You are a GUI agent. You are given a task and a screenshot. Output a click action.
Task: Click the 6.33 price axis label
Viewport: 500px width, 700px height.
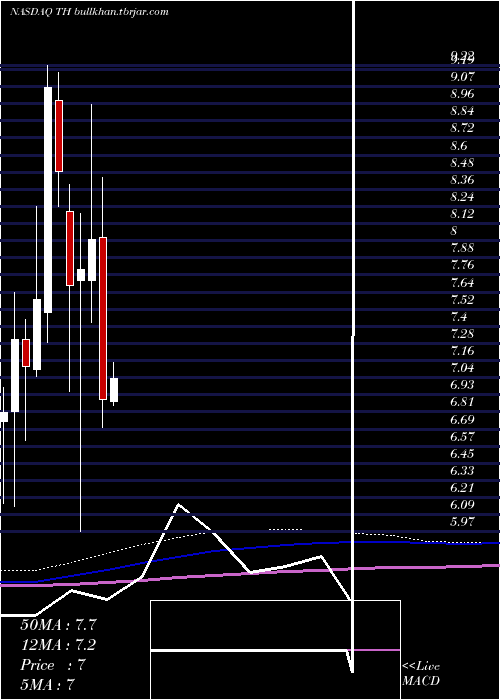click(x=462, y=471)
